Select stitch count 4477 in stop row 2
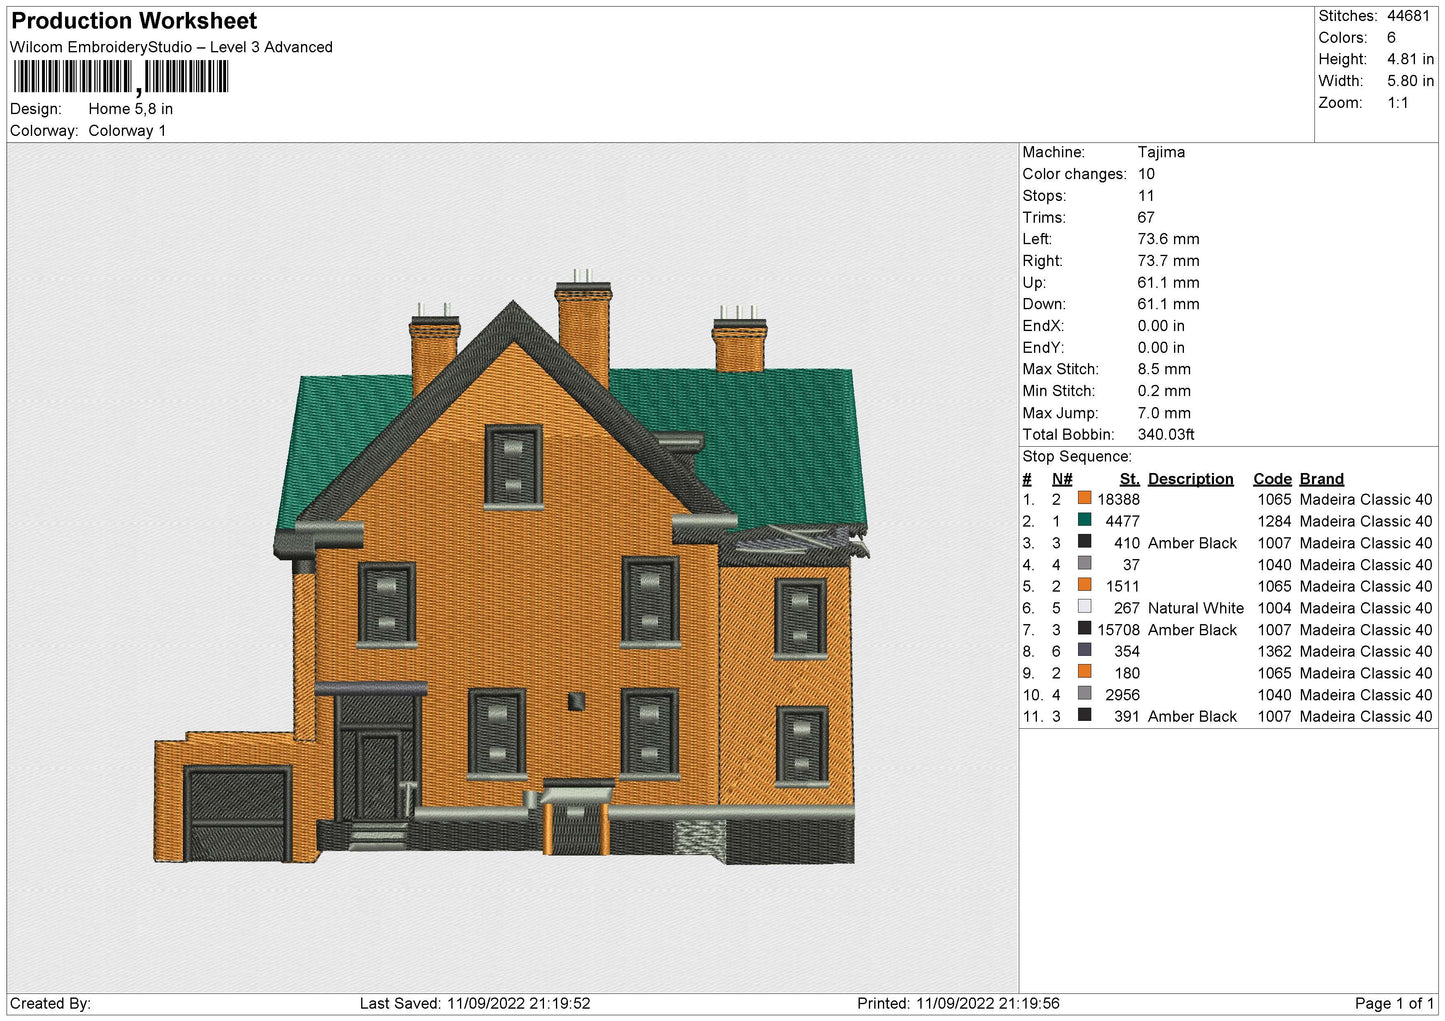This screenshot has height=1021, width=1445. point(1122,521)
